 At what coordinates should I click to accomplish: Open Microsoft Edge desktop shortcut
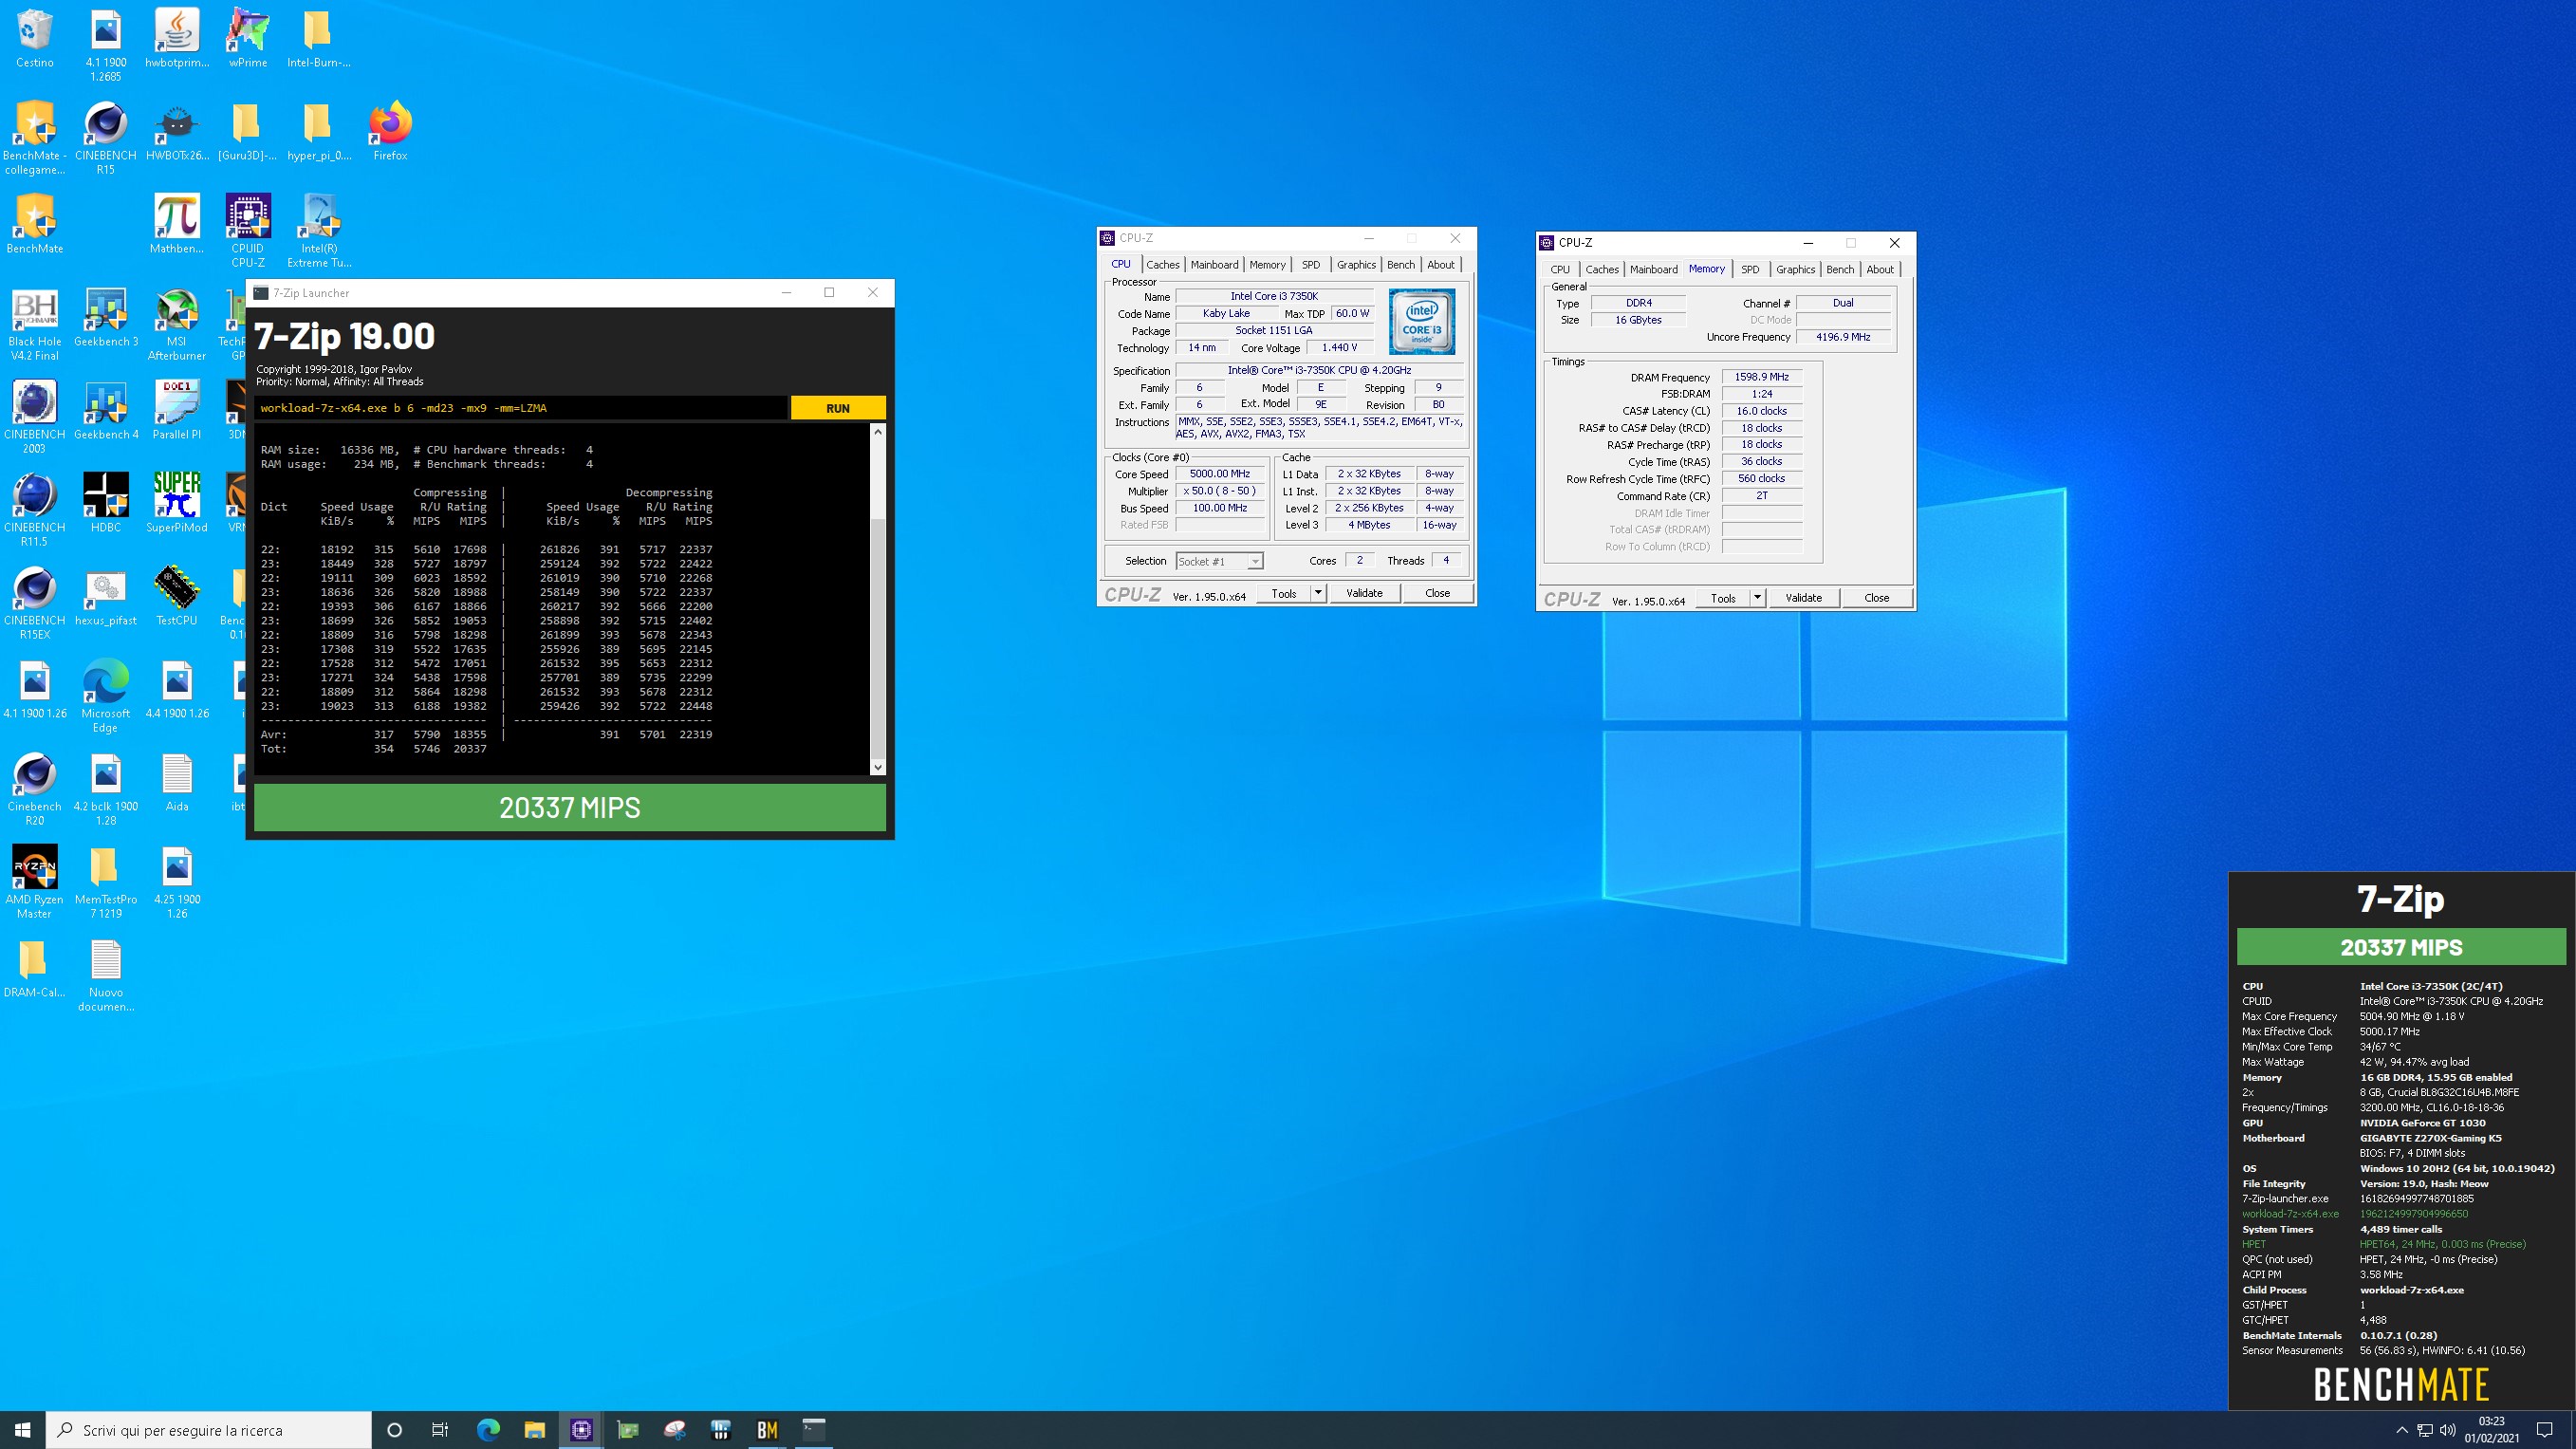click(106, 696)
